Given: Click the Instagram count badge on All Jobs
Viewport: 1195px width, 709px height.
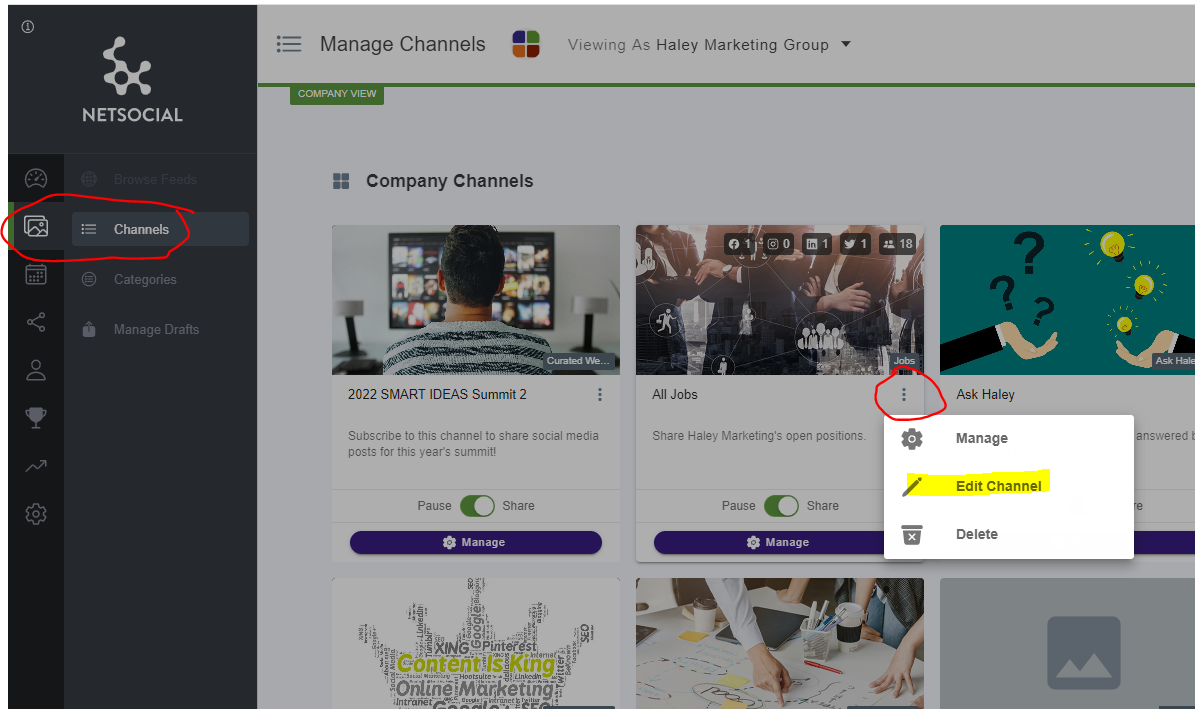Looking at the screenshot, I should point(779,244).
